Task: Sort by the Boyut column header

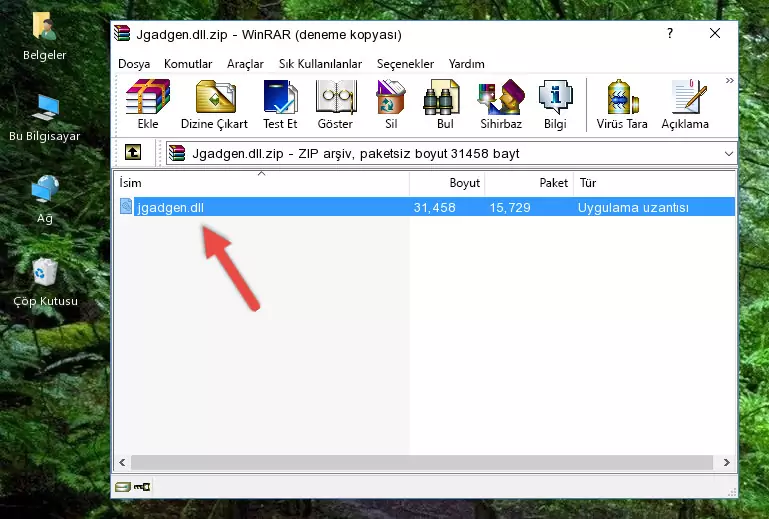Action: coord(447,183)
